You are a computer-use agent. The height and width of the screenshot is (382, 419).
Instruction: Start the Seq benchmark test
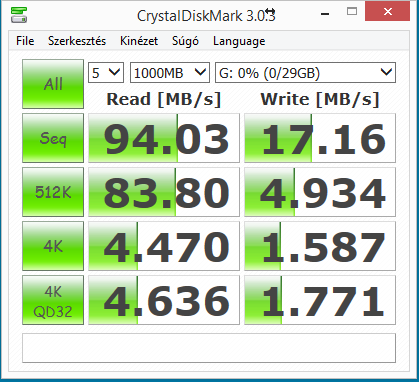pyautogui.click(x=53, y=138)
